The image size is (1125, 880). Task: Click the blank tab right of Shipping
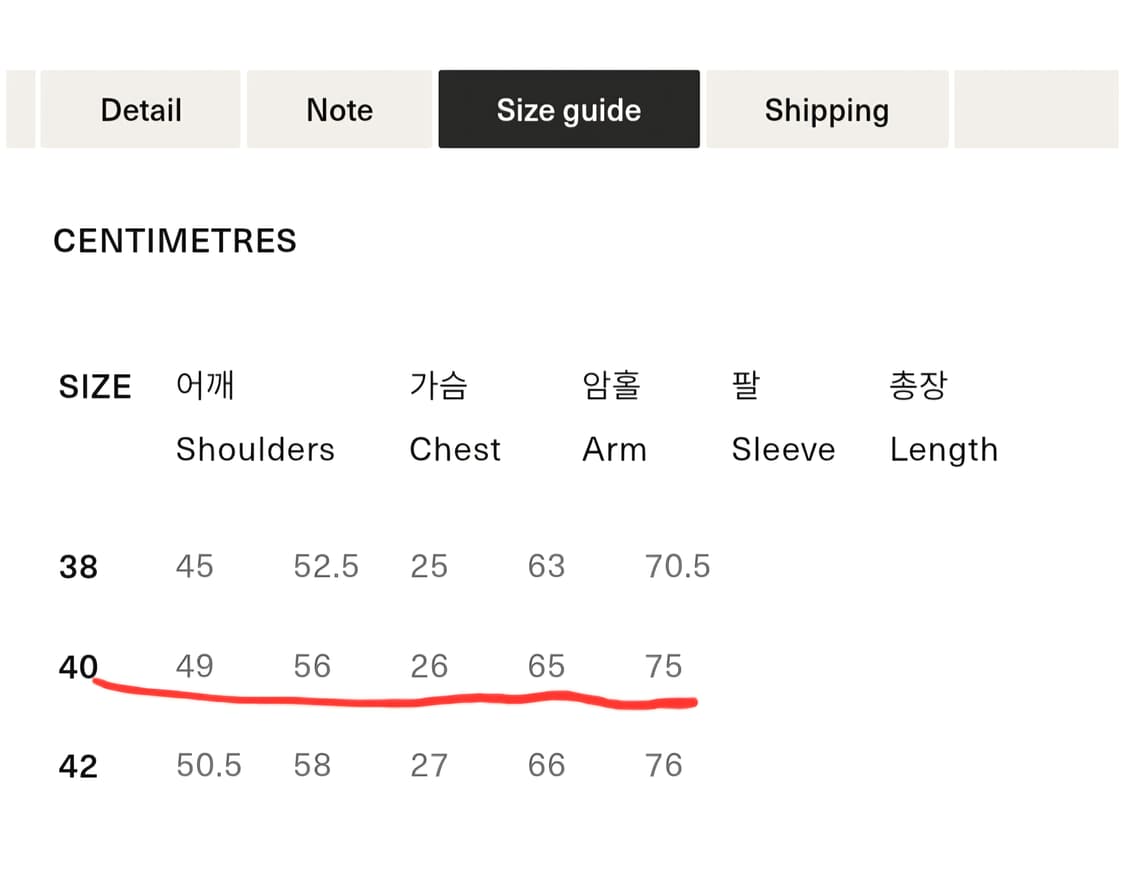pos(1035,110)
